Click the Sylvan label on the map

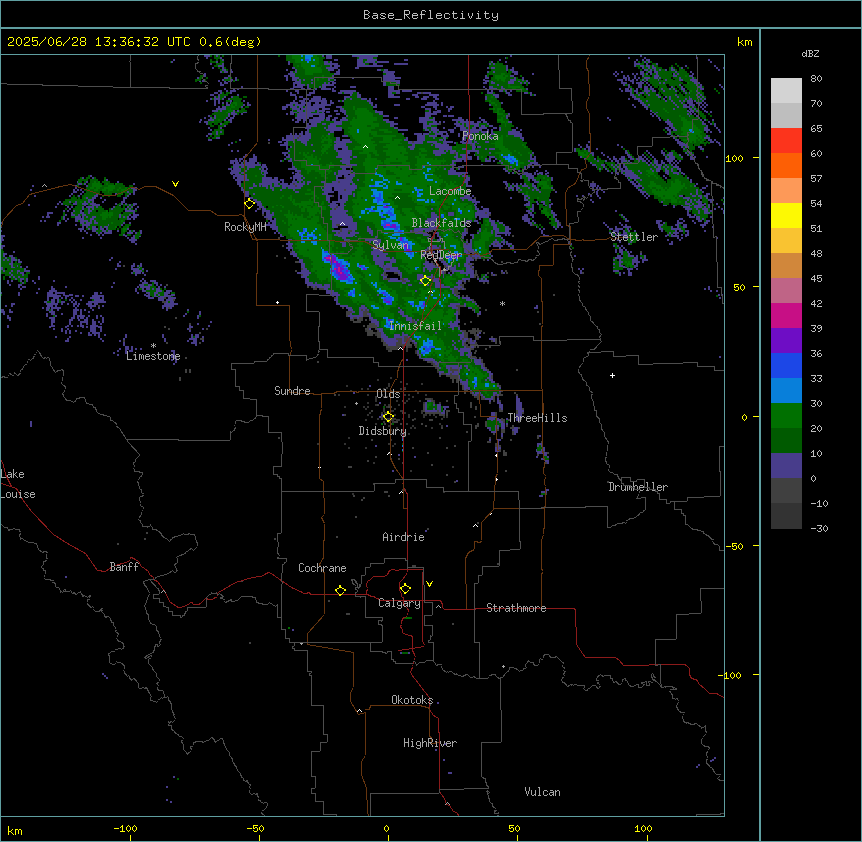pos(391,245)
